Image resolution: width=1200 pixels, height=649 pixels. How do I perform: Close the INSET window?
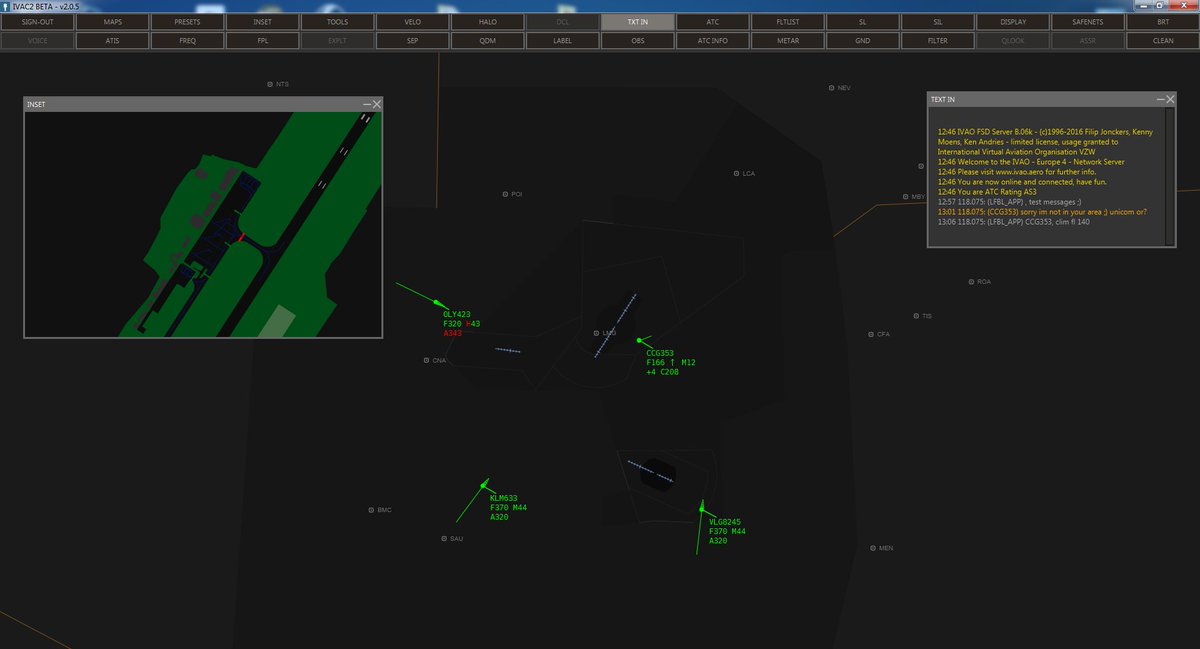point(376,104)
